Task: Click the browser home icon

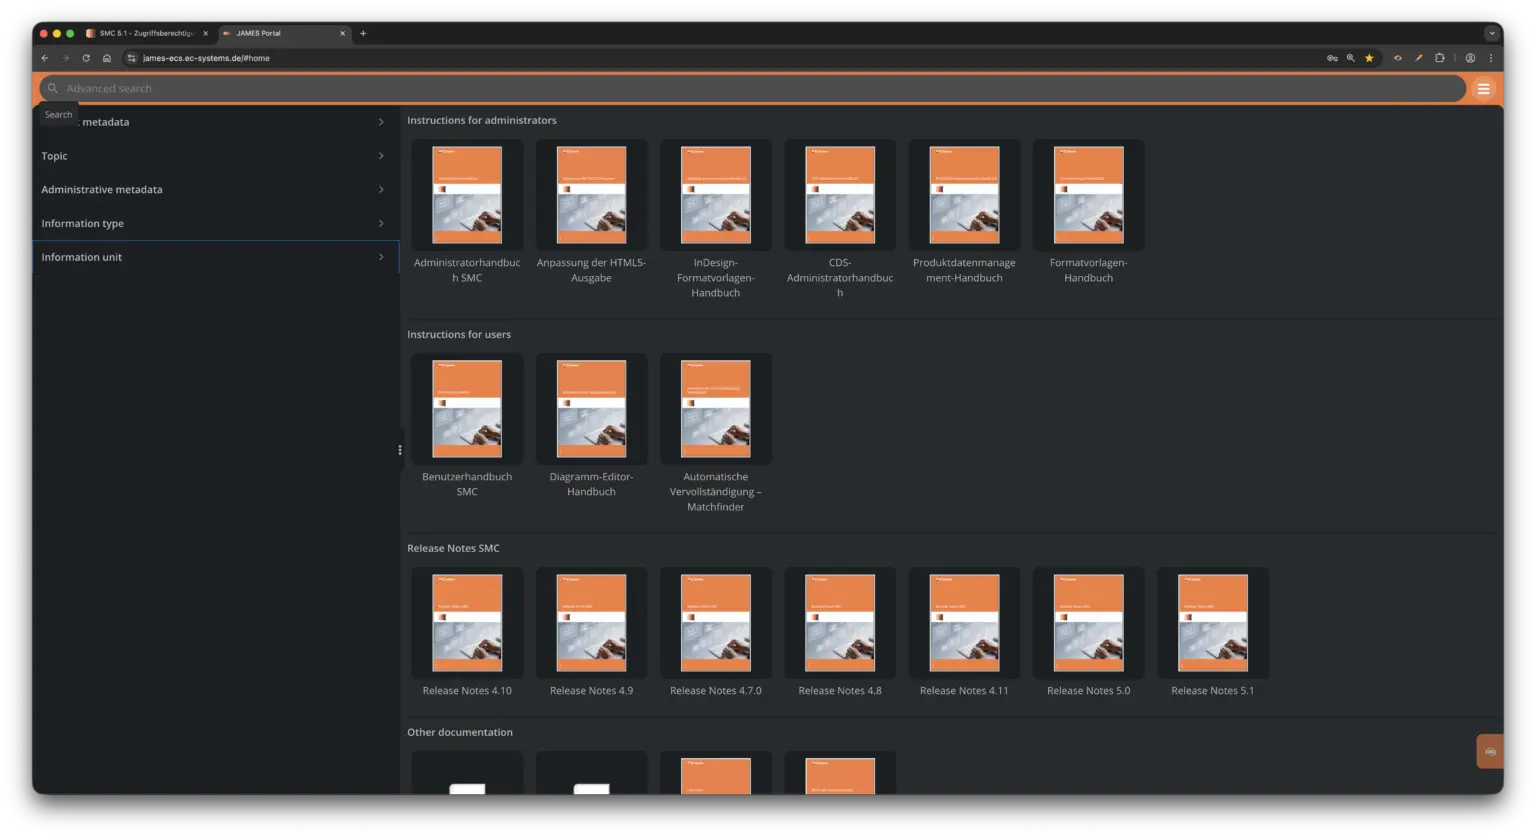Action: (x=107, y=58)
